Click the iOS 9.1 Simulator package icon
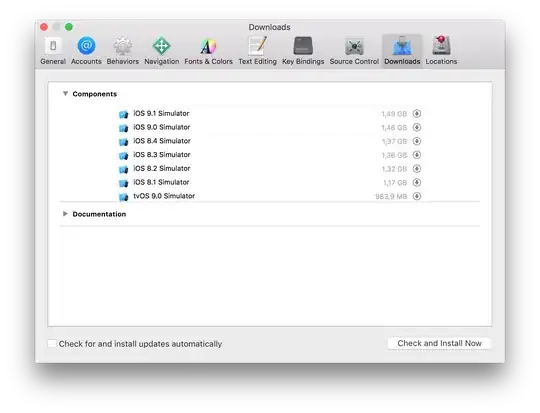The height and width of the screenshot is (413, 540). click(x=123, y=114)
